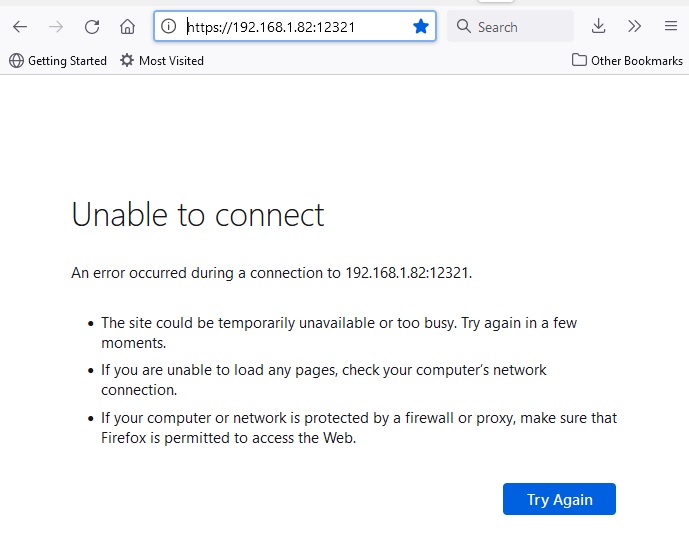
Task: Open the Getting Started bookmark
Action: coord(58,61)
